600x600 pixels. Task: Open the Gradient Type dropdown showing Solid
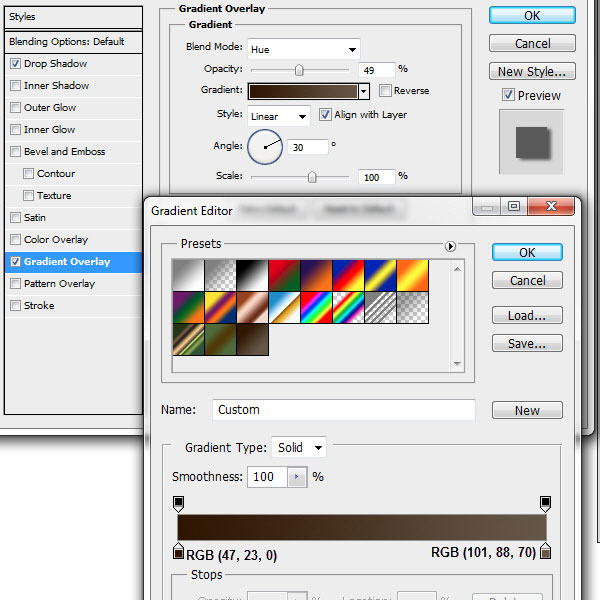(299, 447)
